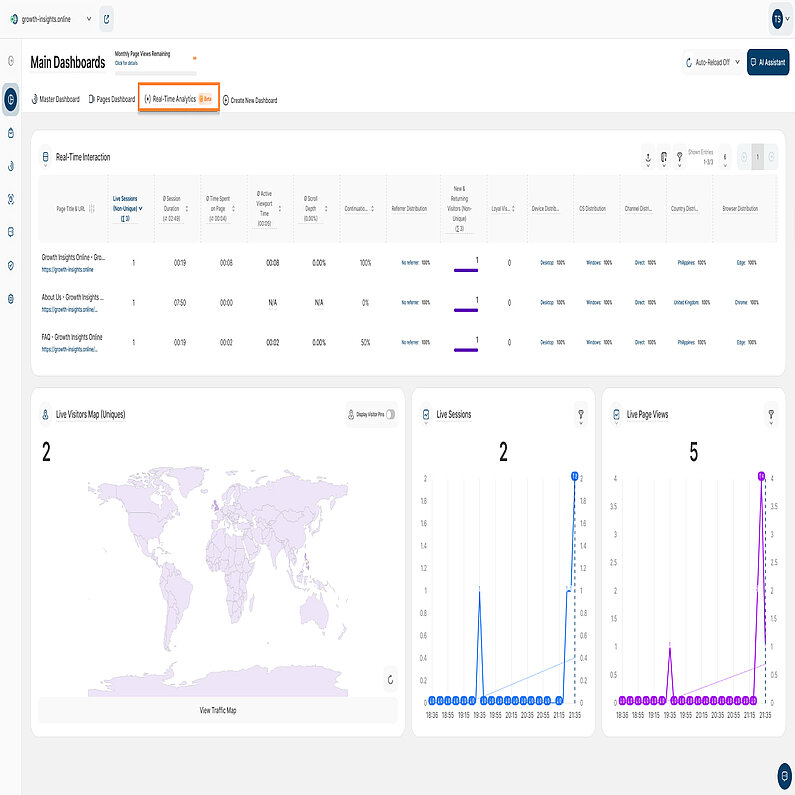Screen dimensions: 795x795
Task: Open the About Us page URL link
Action: pos(69,309)
